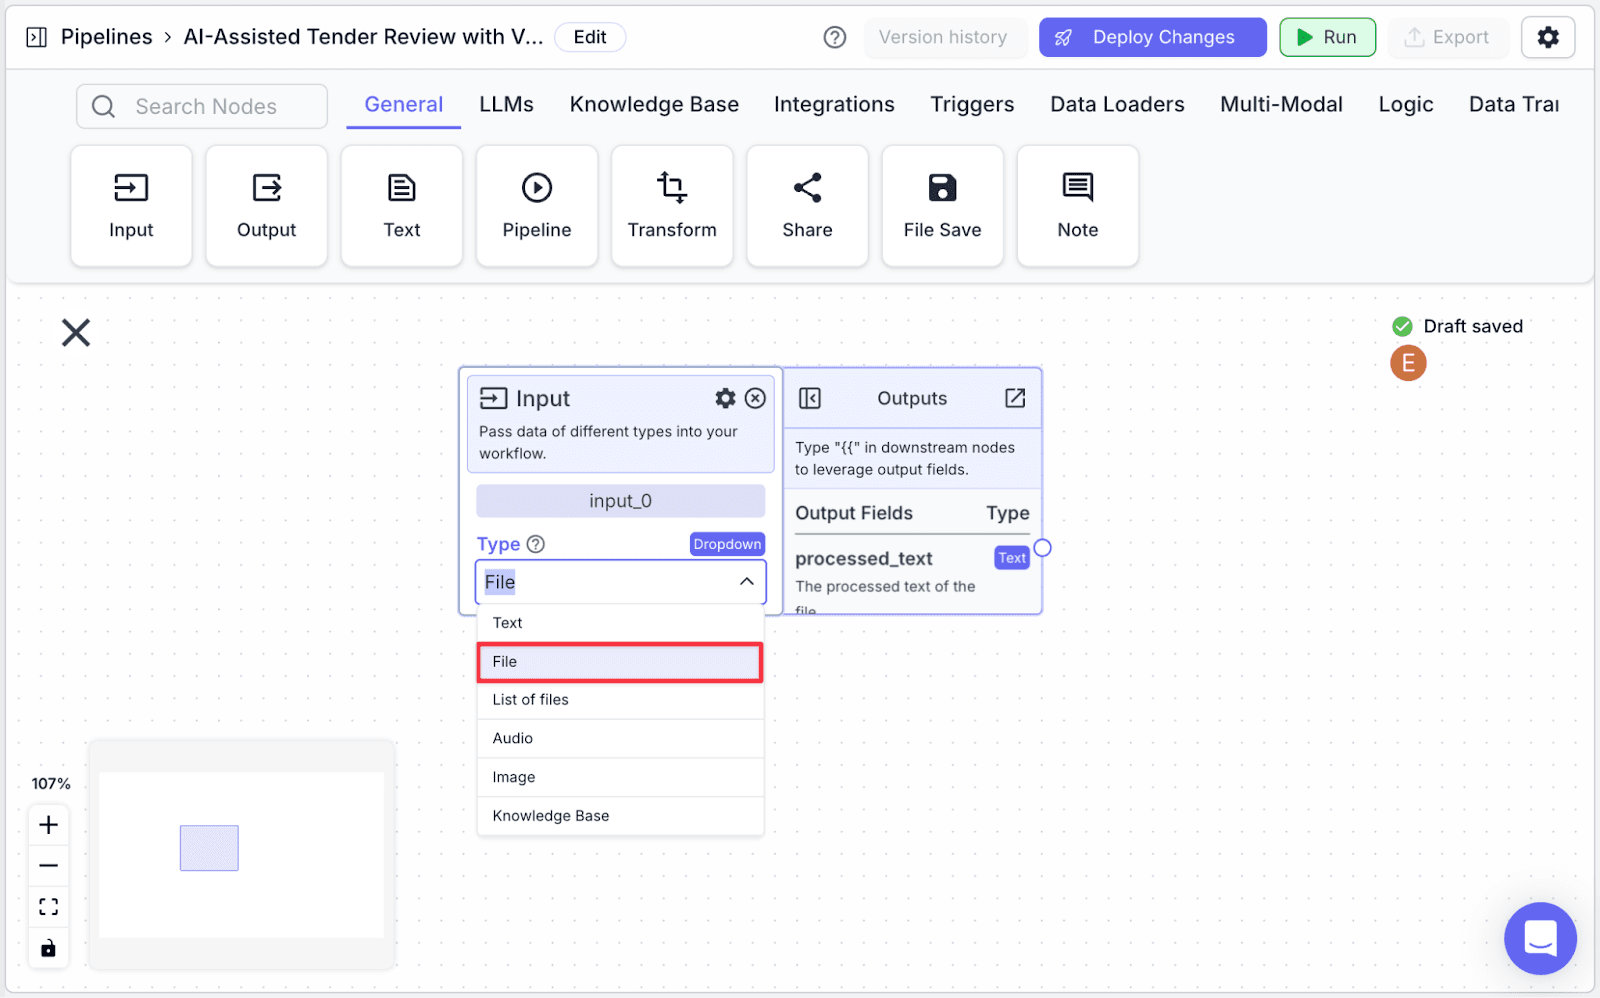Focus the Search Nodes field
Screen dimensions: 1600x998
[x=202, y=106]
